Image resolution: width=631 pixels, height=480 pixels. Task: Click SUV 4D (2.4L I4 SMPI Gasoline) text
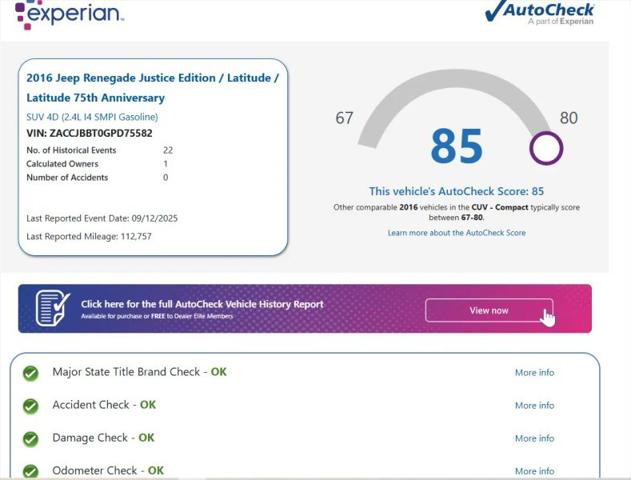pos(92,117)
